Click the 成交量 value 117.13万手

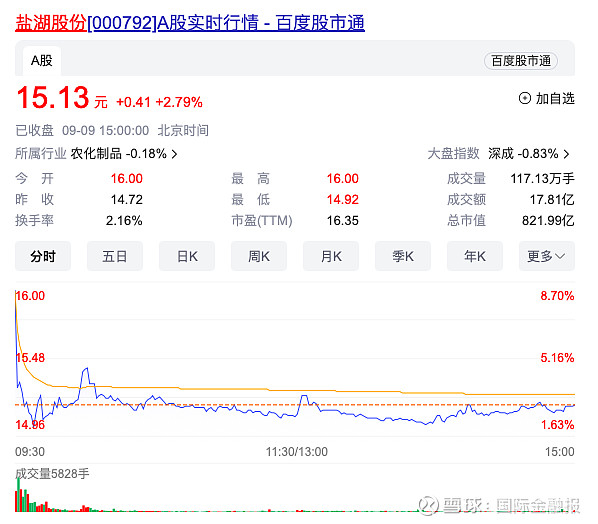542,178
